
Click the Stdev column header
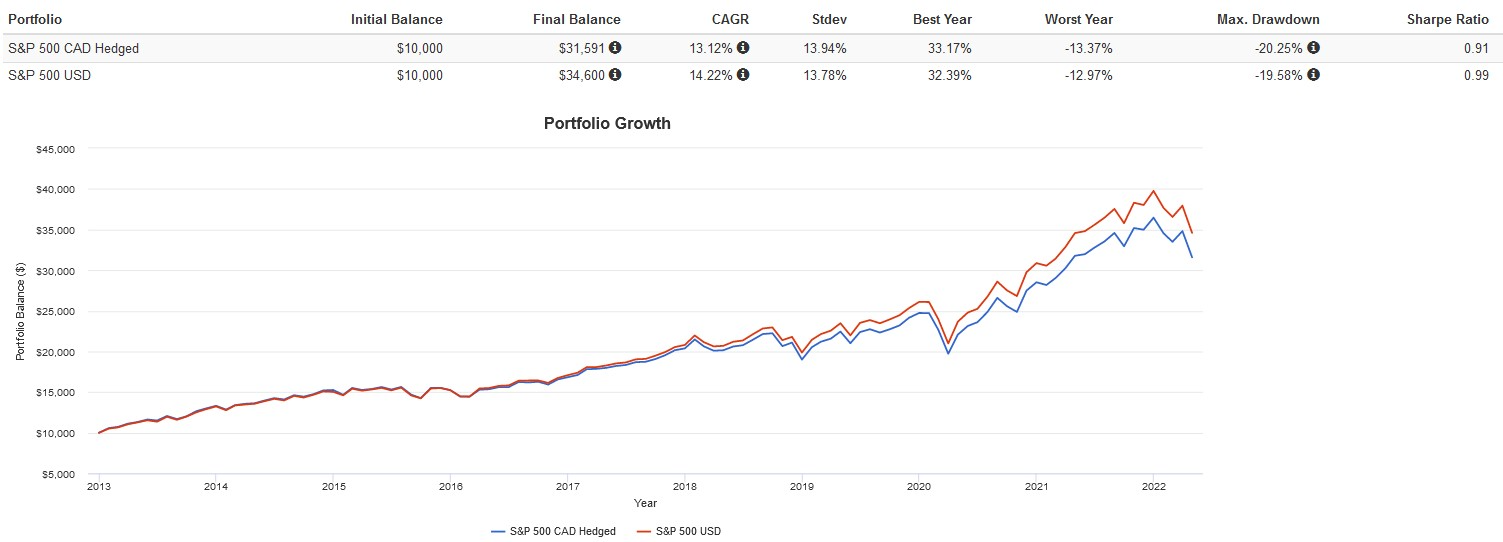pos(828,19)
